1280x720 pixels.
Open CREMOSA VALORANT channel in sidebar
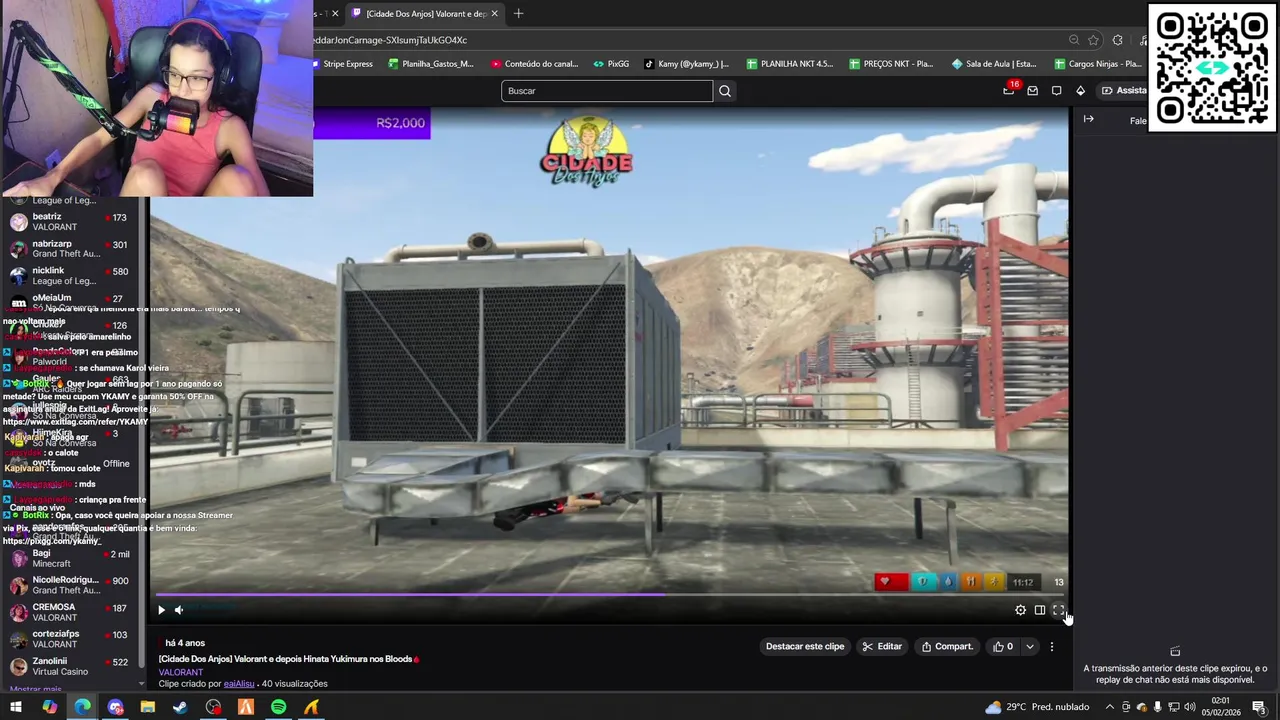70,612
